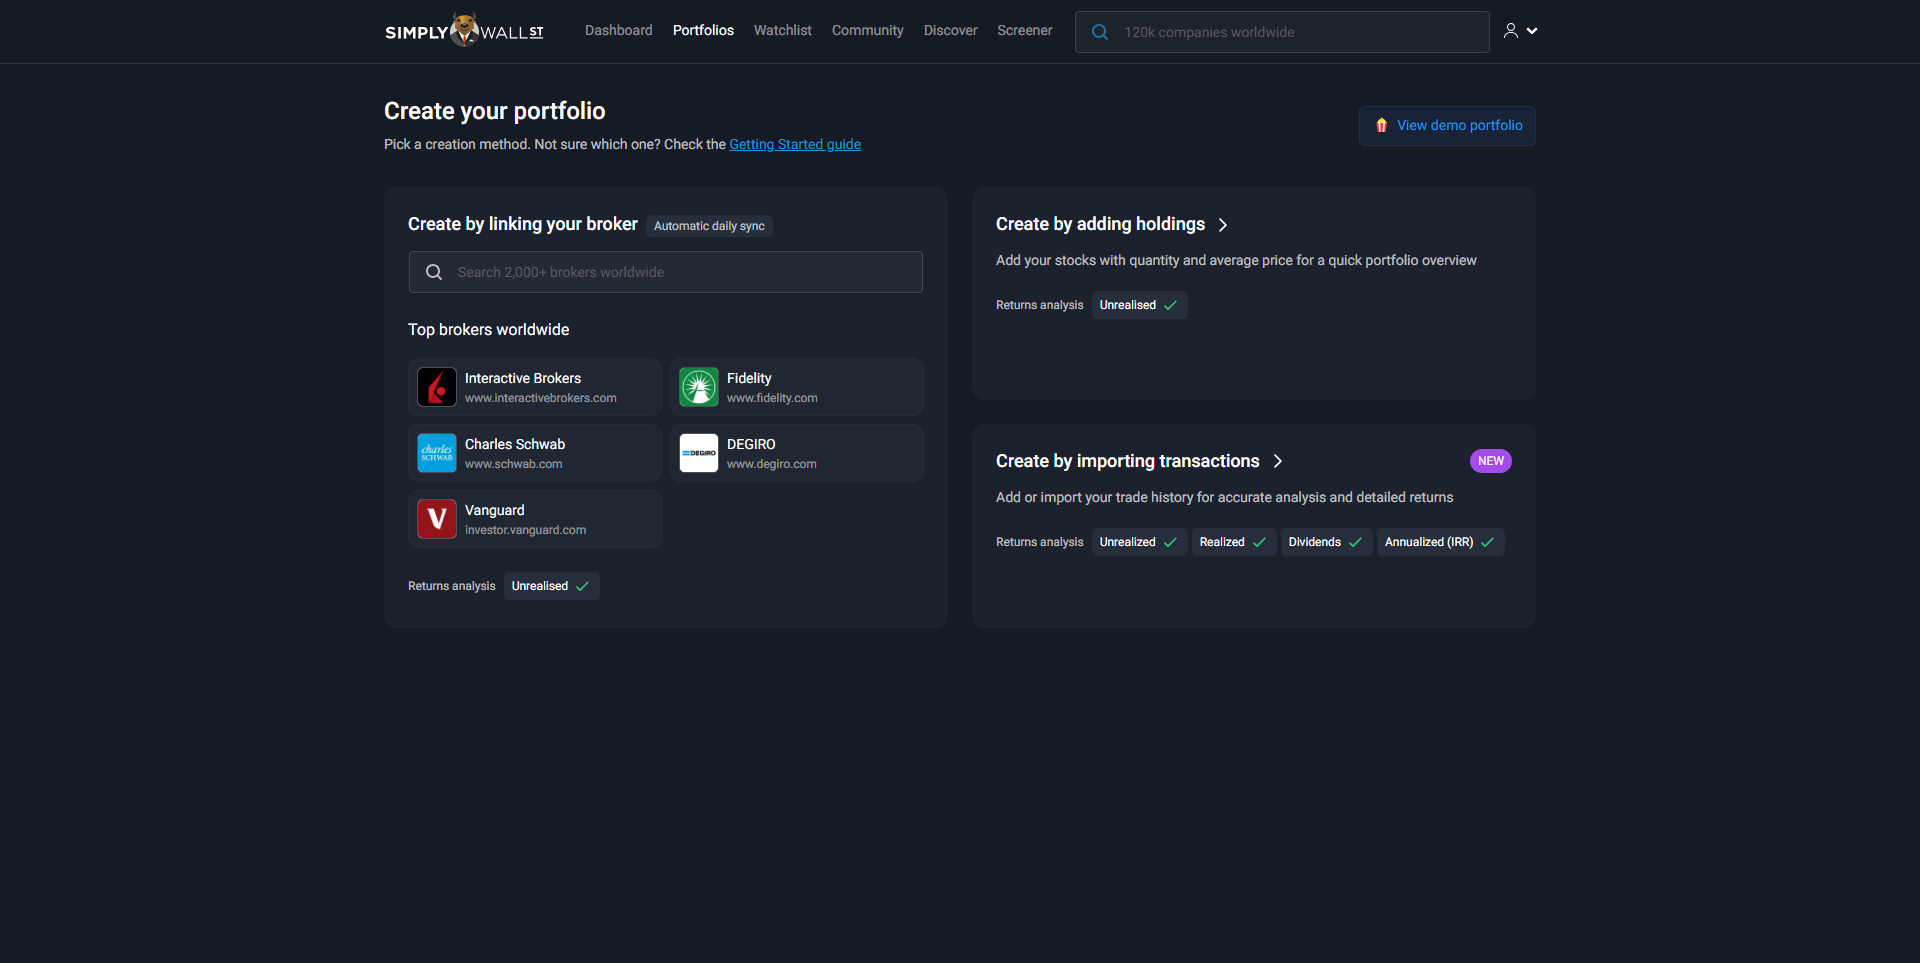Screen dimensions: 1920x963
Task: Click the magnifier icon in company search
Action: click(x=1100, y=32)
